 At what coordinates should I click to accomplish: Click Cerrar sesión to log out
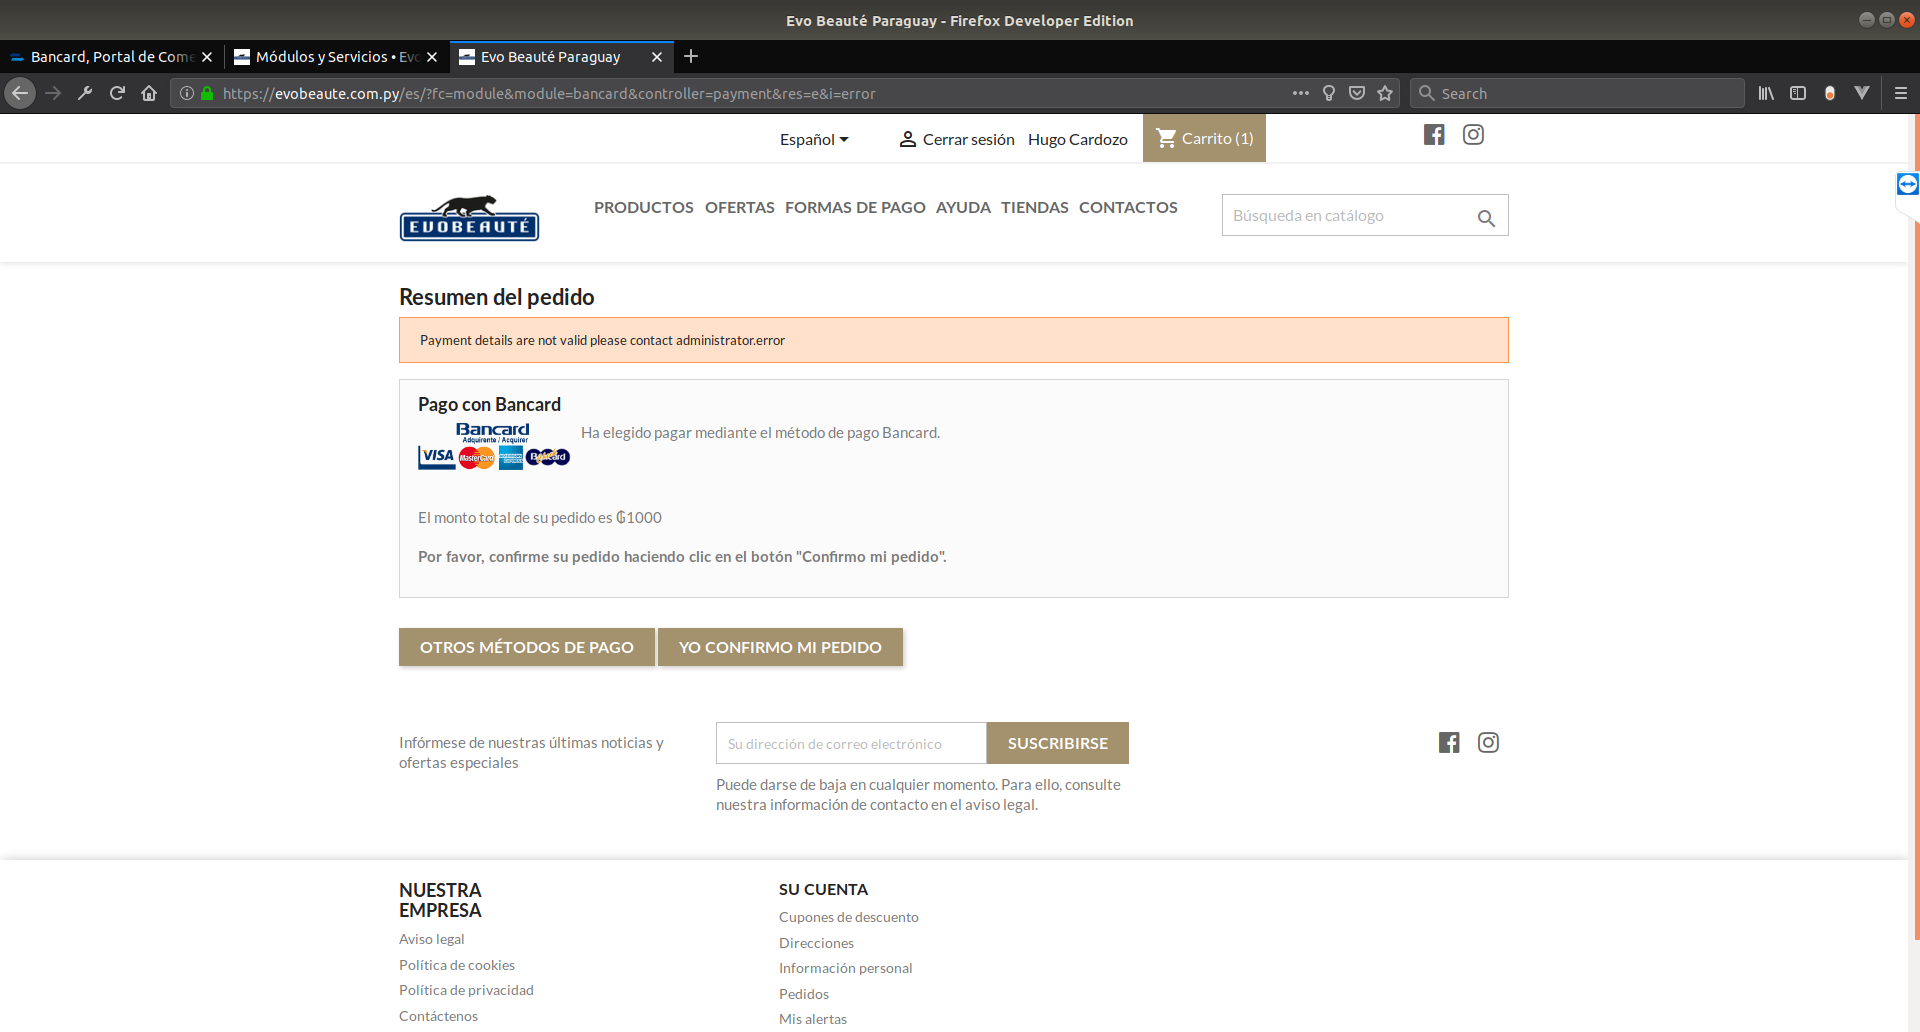coord(957,139)
